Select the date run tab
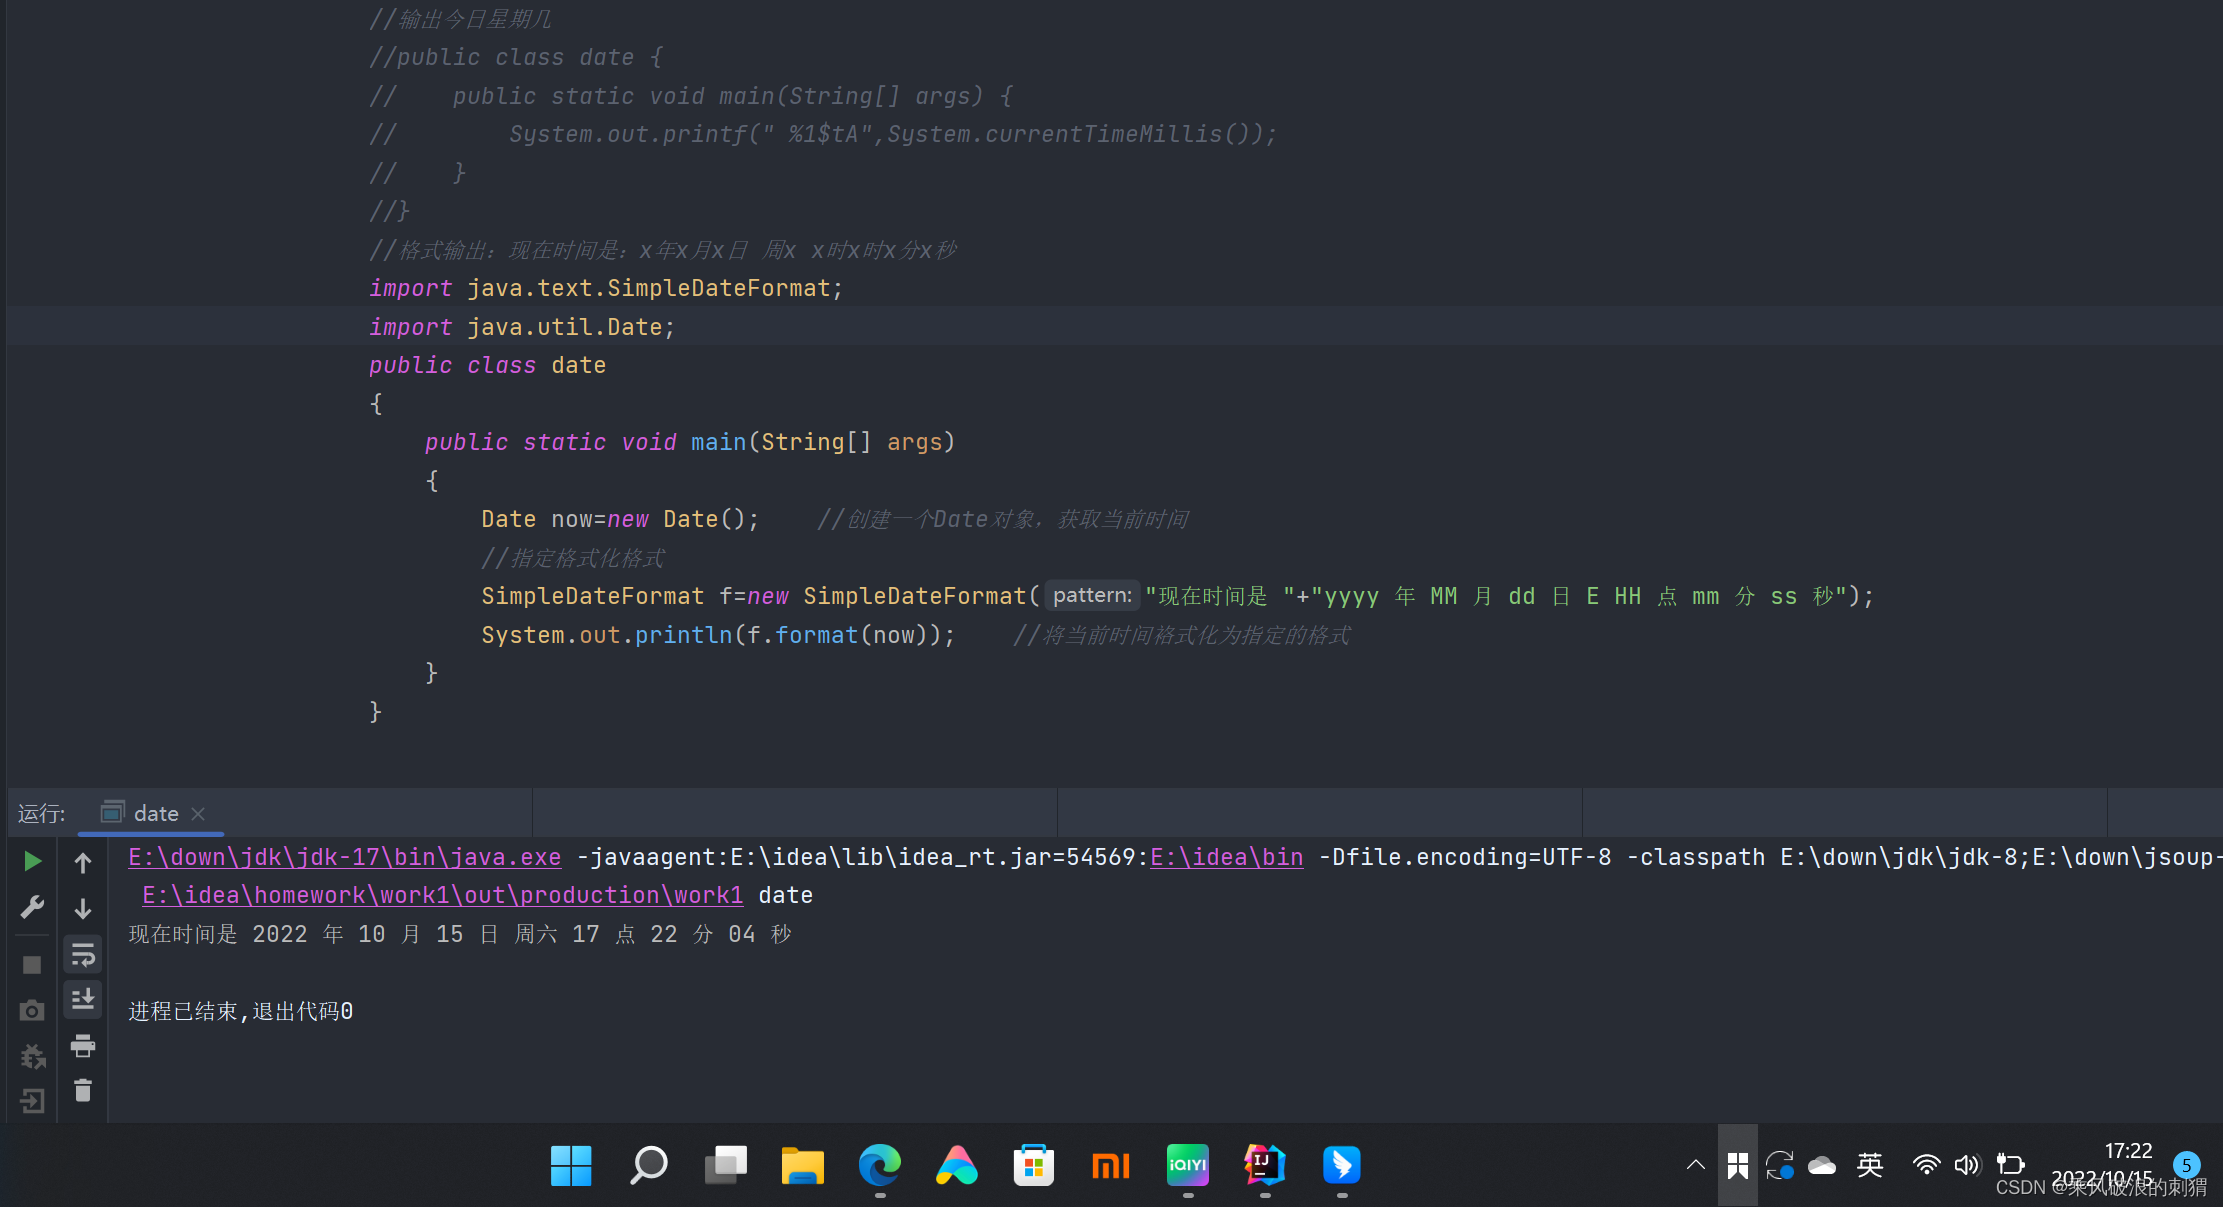2223x1207 pixels. [155, 813]
